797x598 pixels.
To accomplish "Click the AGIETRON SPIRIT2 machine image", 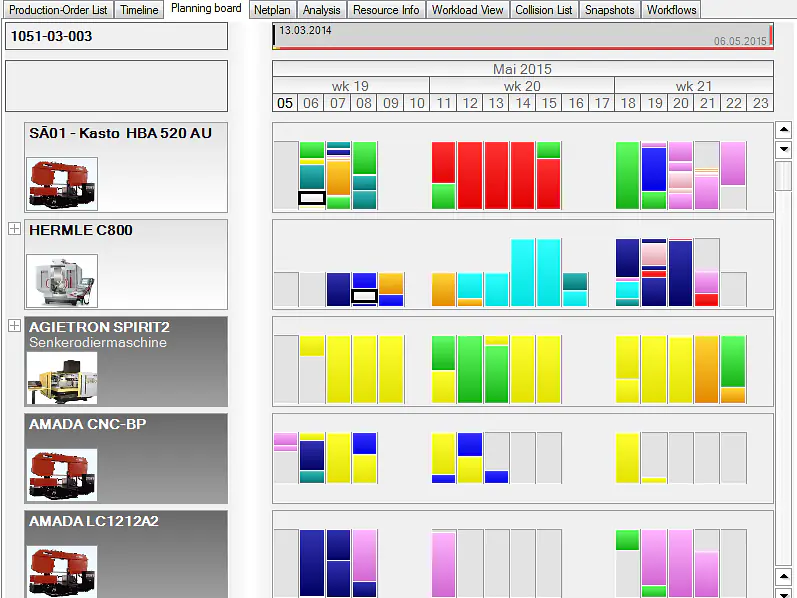I will [x=62, y=377].
